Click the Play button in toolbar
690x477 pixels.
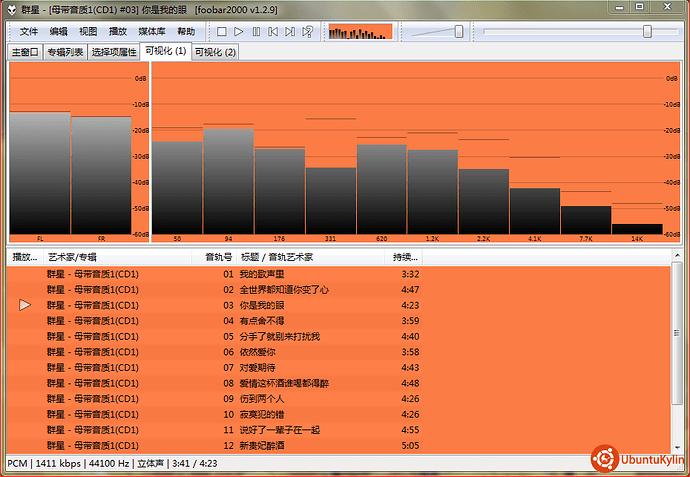(239, 32)
